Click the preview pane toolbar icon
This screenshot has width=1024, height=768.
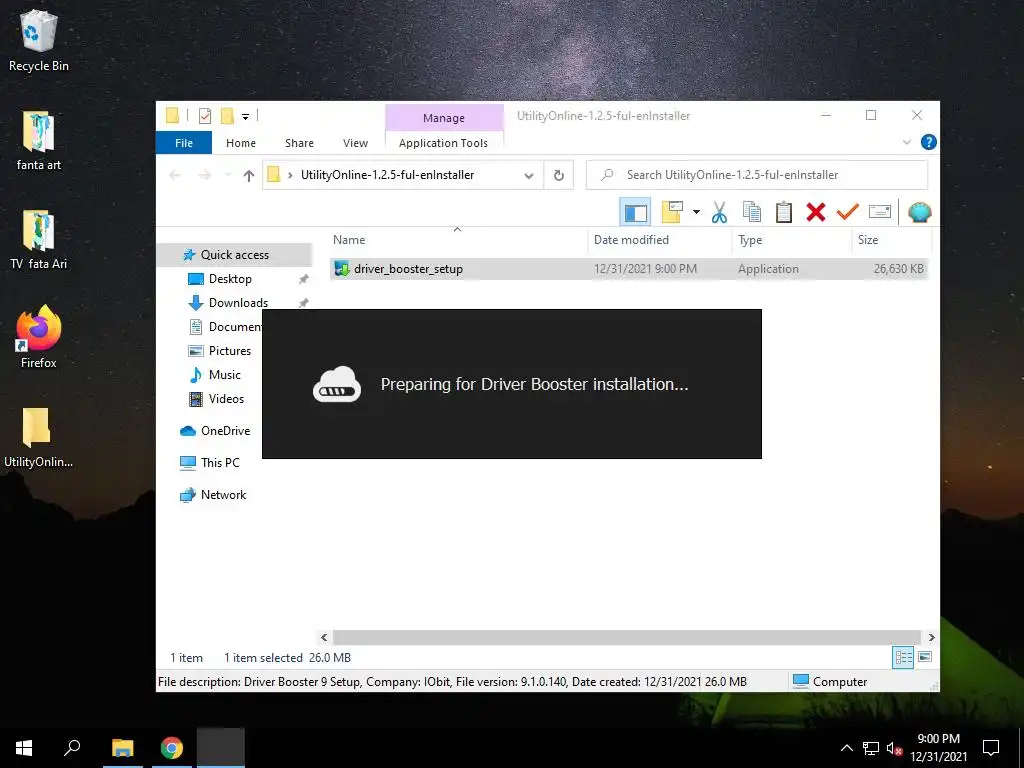635,212
